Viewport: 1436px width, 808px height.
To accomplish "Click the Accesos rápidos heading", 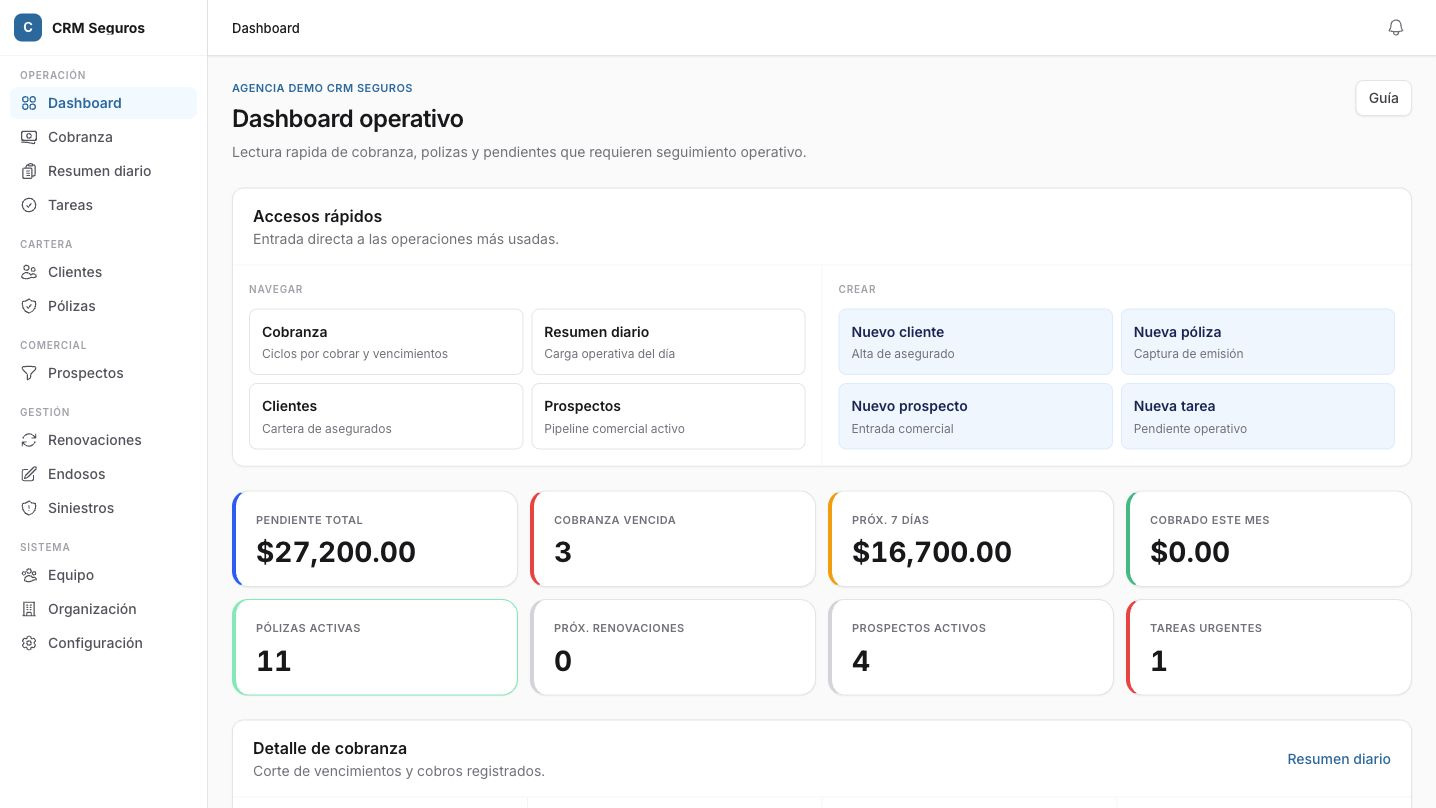I will click(x=317, y=216).
